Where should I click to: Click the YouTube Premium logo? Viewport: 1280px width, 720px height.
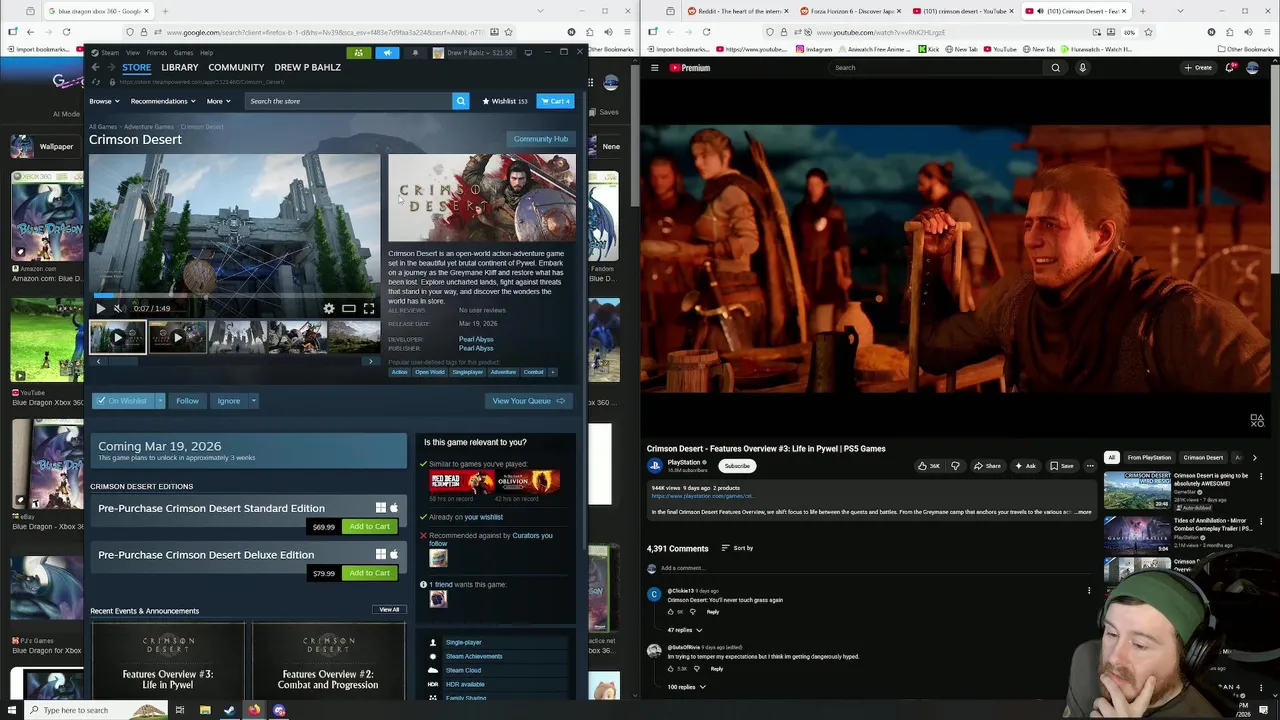click(x=690, y=68)
